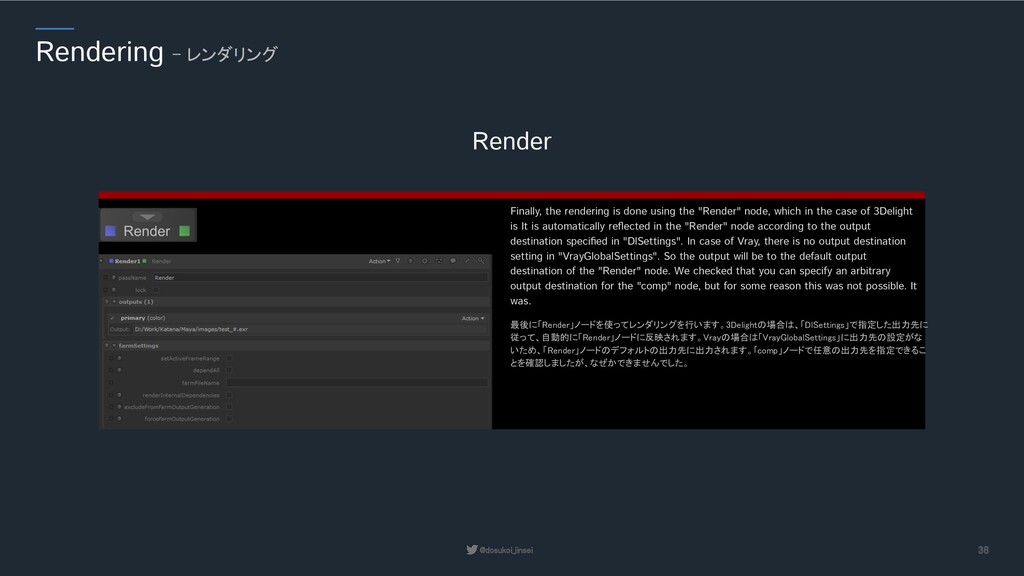
Task: Click the Twitter bird icon in footer
Action: click(472, 550)
